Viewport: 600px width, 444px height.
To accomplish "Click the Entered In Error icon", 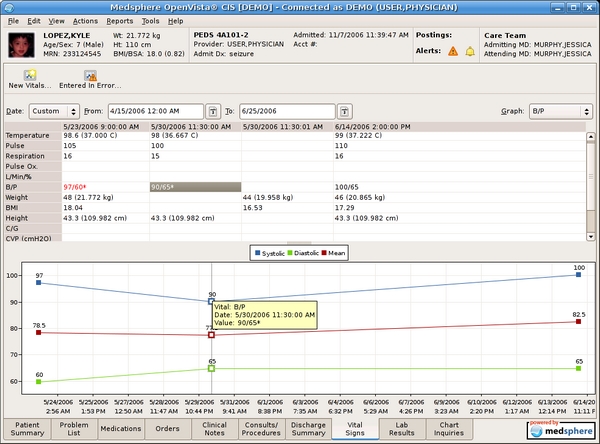I will click(x=90, y=75).
